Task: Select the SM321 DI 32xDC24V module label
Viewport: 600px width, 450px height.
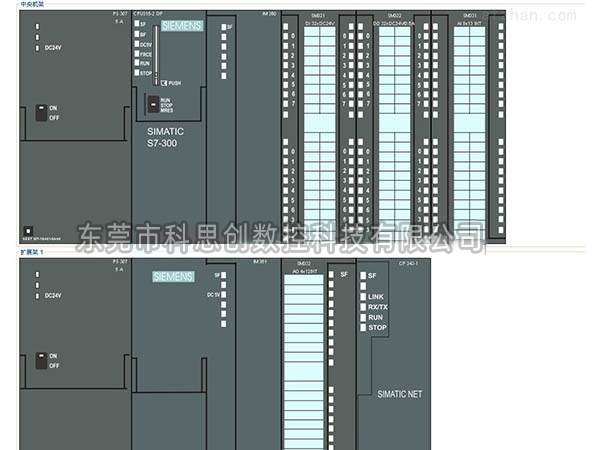Action: (x=319, y=20)
